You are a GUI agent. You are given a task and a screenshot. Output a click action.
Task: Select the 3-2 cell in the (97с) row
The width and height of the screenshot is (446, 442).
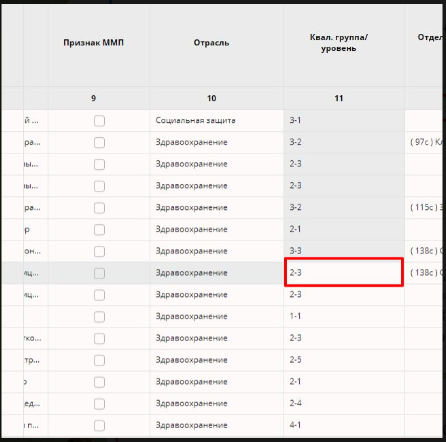click(344, 142)
